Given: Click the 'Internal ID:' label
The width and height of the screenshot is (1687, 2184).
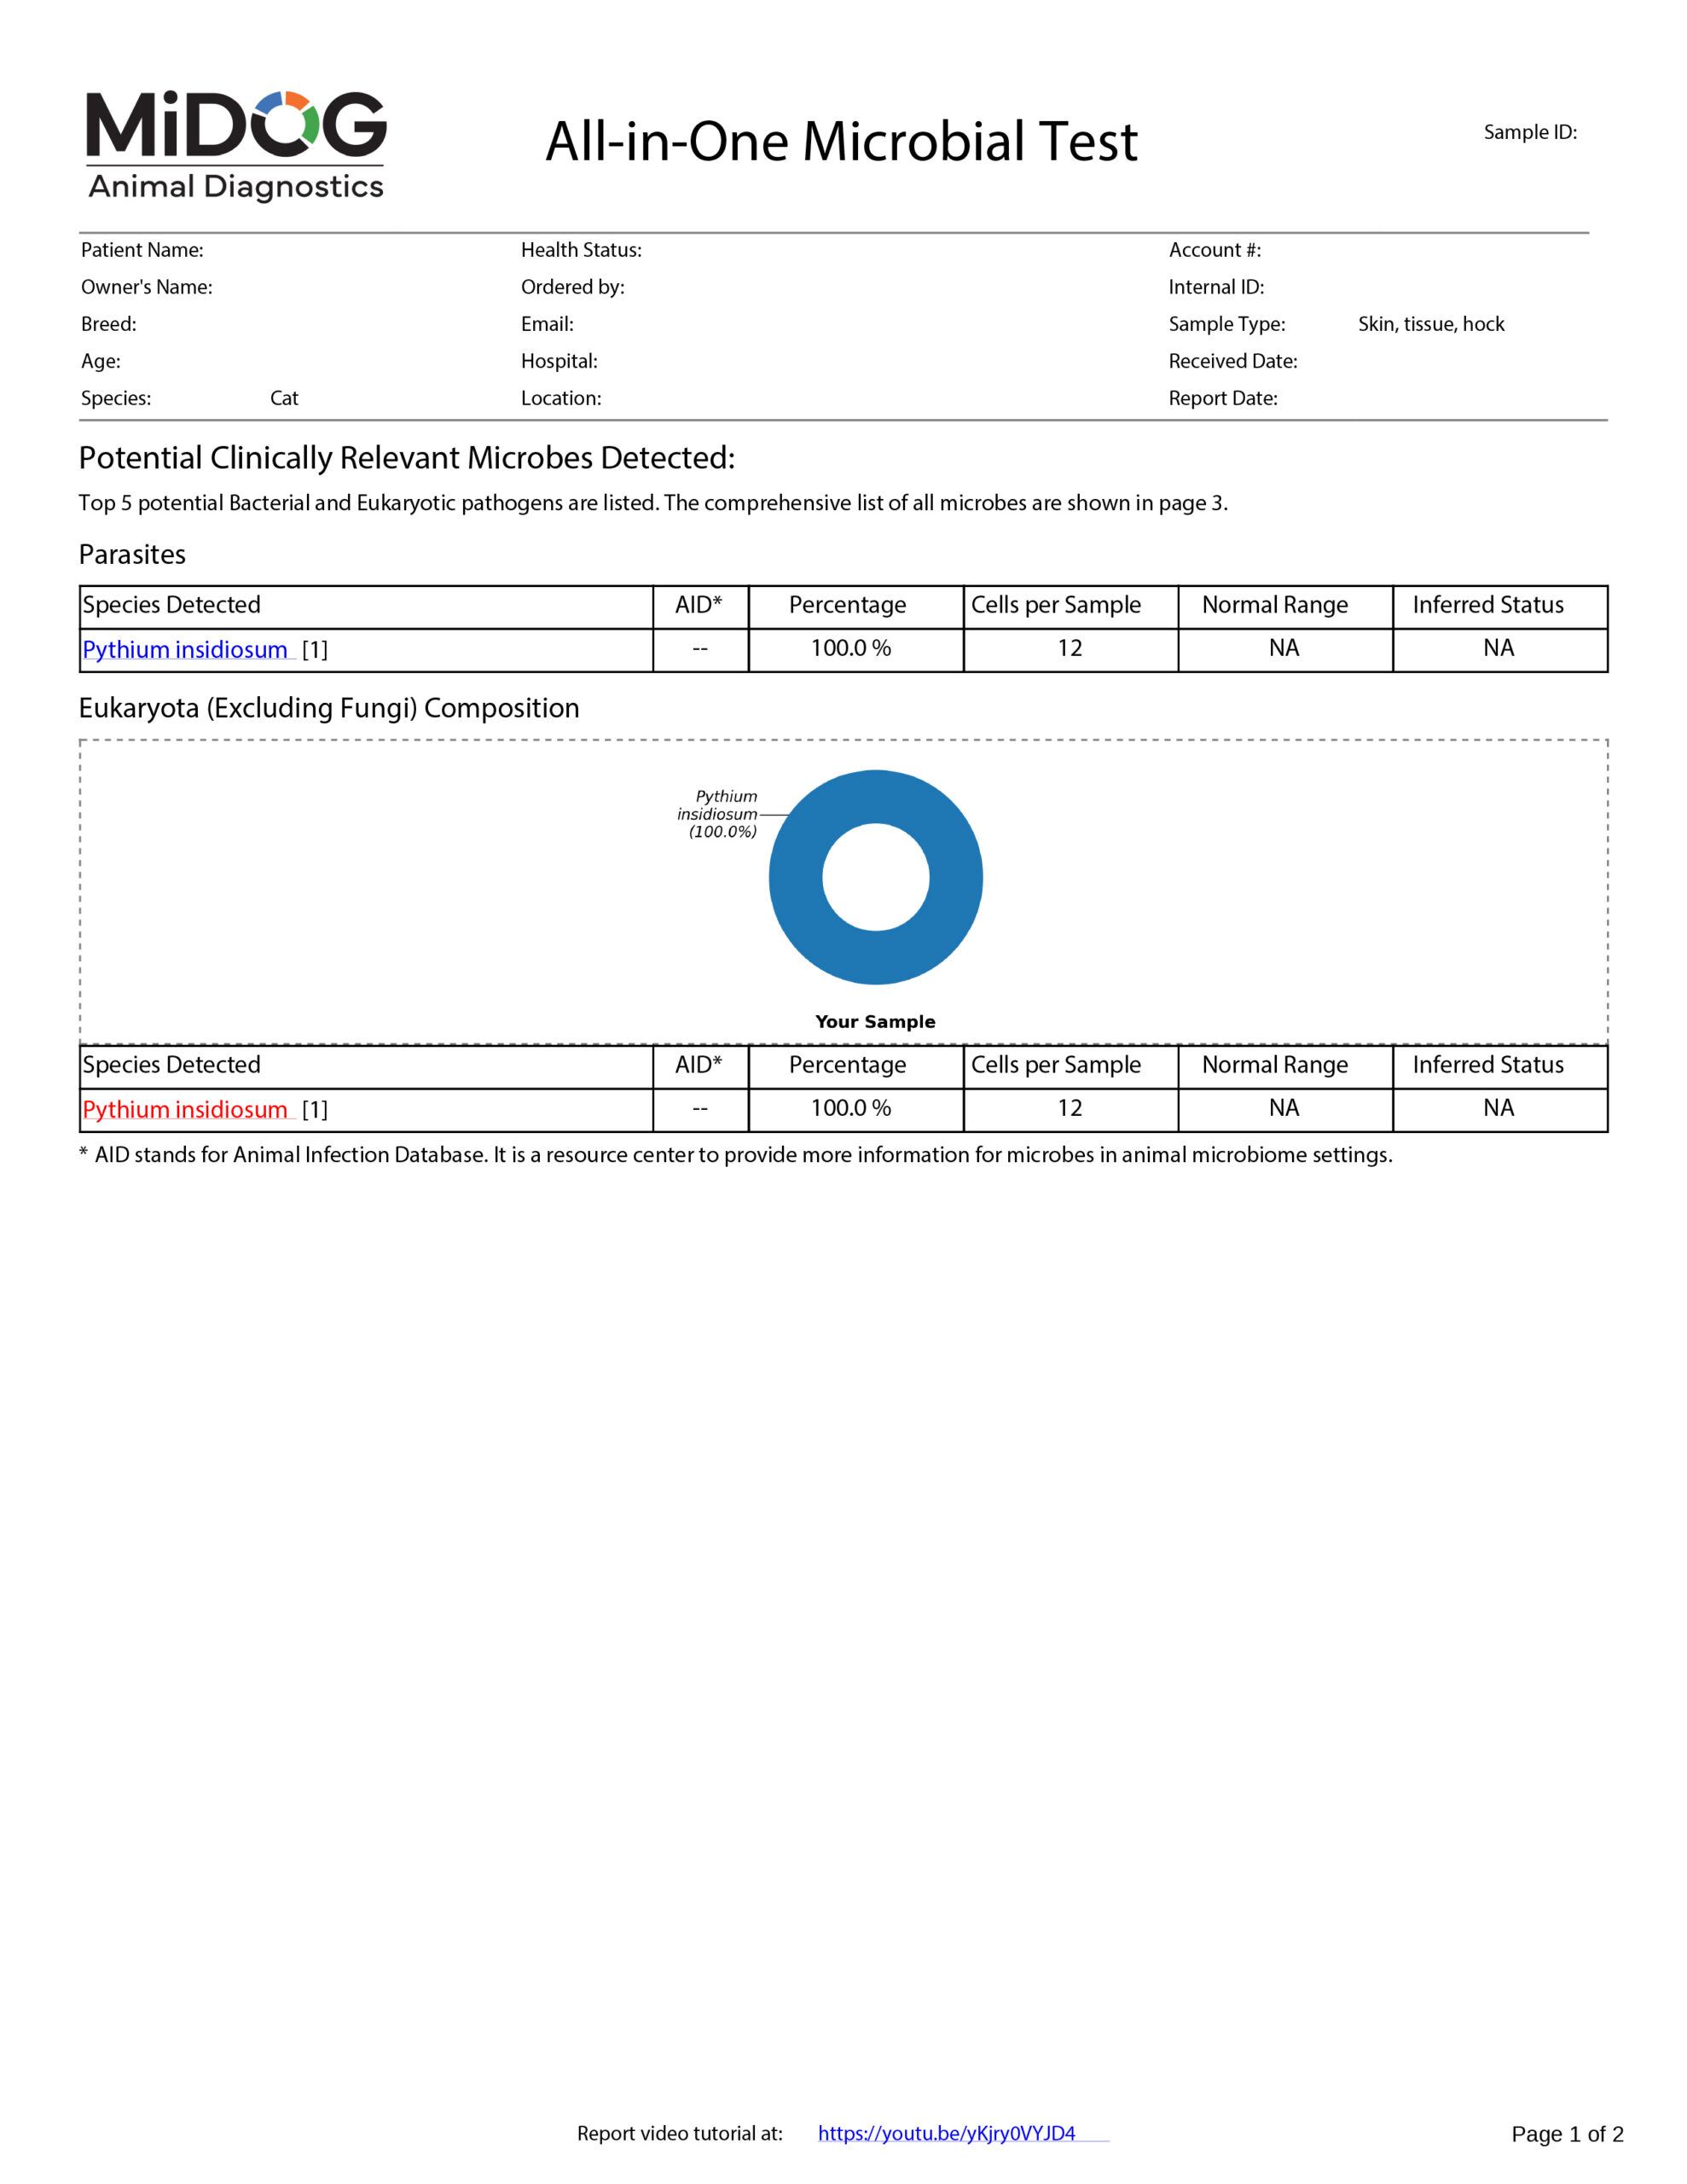Looking at the screenshot, I should pos(1216,287).
